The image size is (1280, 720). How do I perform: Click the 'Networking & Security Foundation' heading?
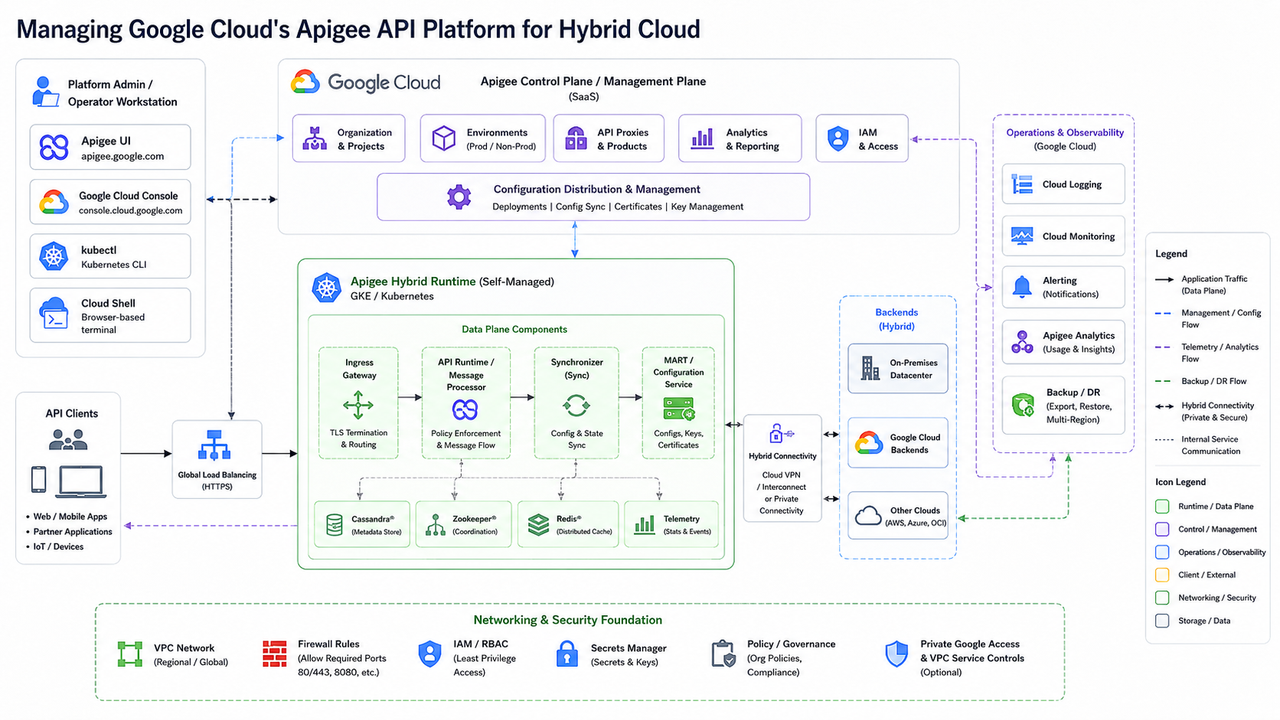(x=568, y=620)
